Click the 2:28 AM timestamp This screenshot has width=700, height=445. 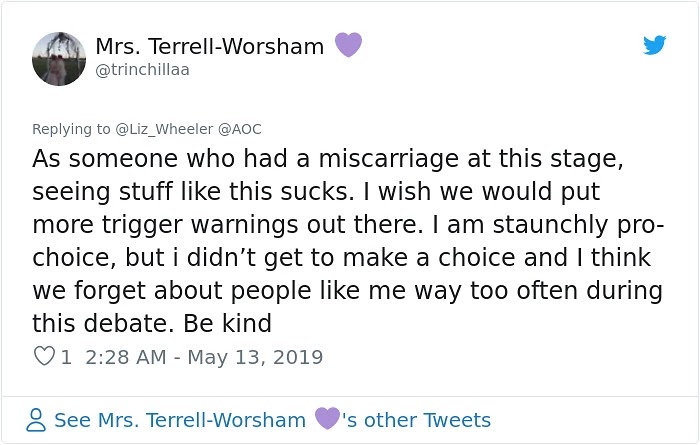[129, 357]
